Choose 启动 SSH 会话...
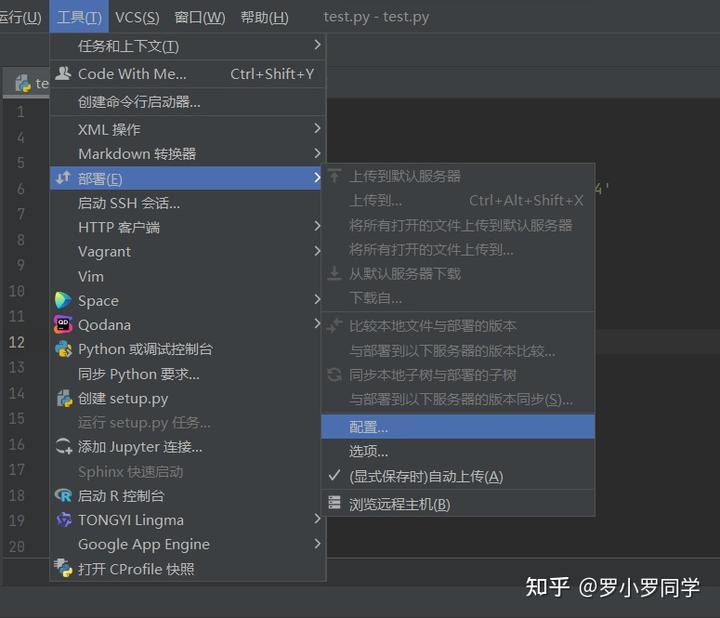The image size is (720, 618). [129, 203]
